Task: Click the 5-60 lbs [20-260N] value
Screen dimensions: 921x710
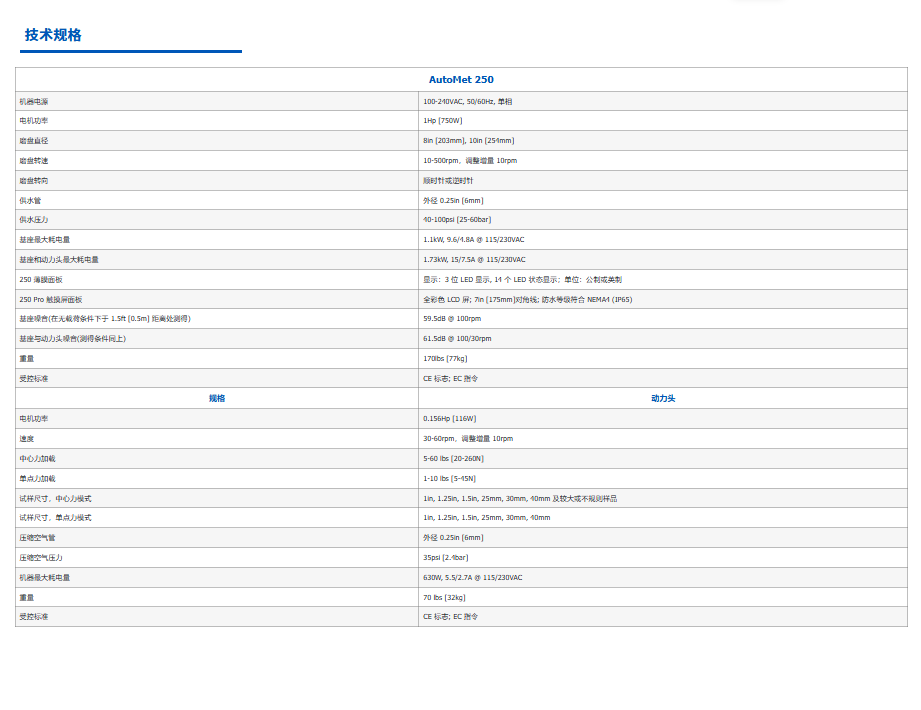Action: pyautogui.click(x=453, y=459)
